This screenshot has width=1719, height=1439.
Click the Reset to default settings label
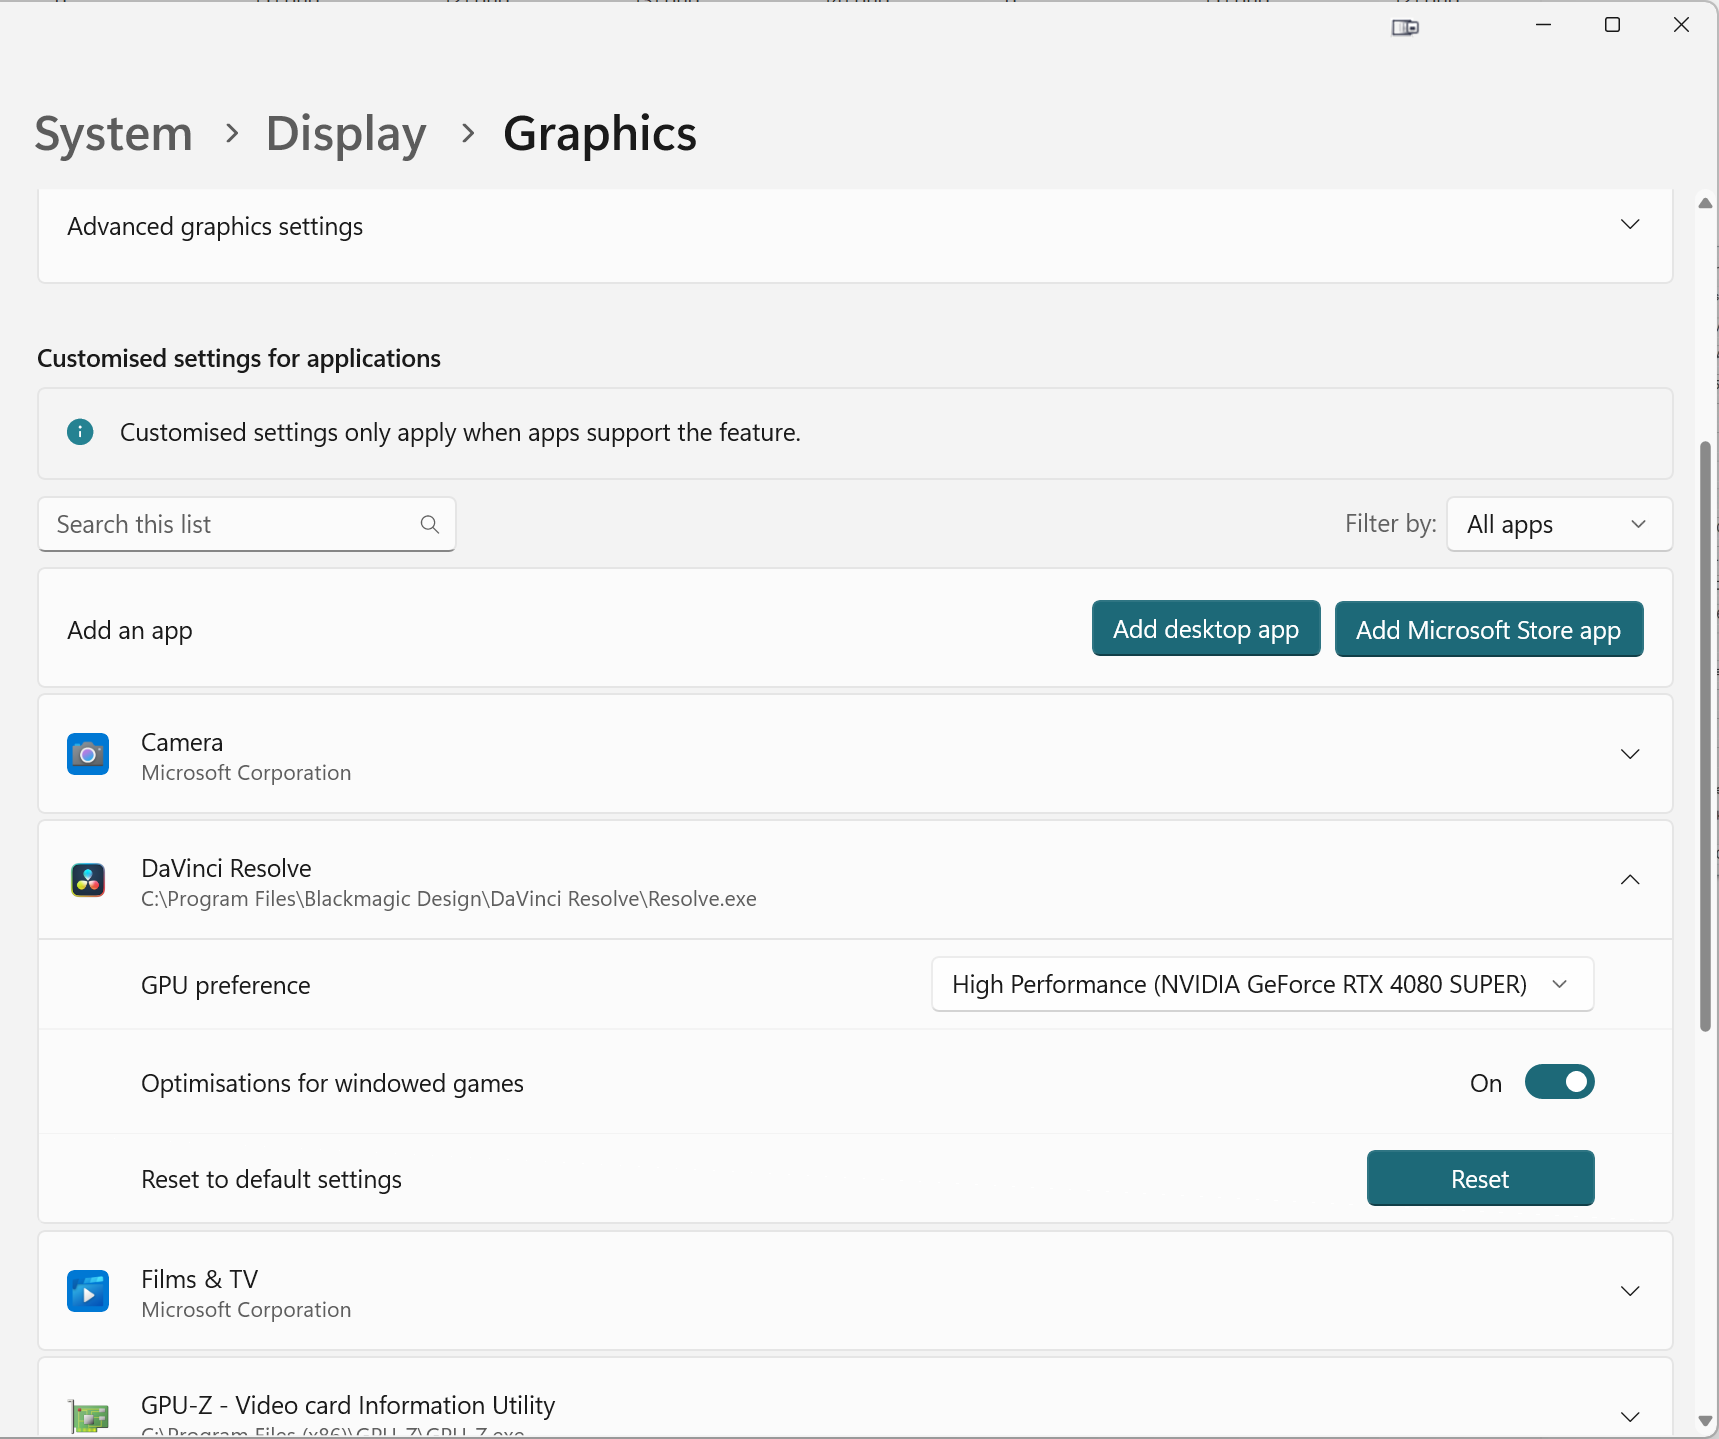click(x=272, y=1179)
